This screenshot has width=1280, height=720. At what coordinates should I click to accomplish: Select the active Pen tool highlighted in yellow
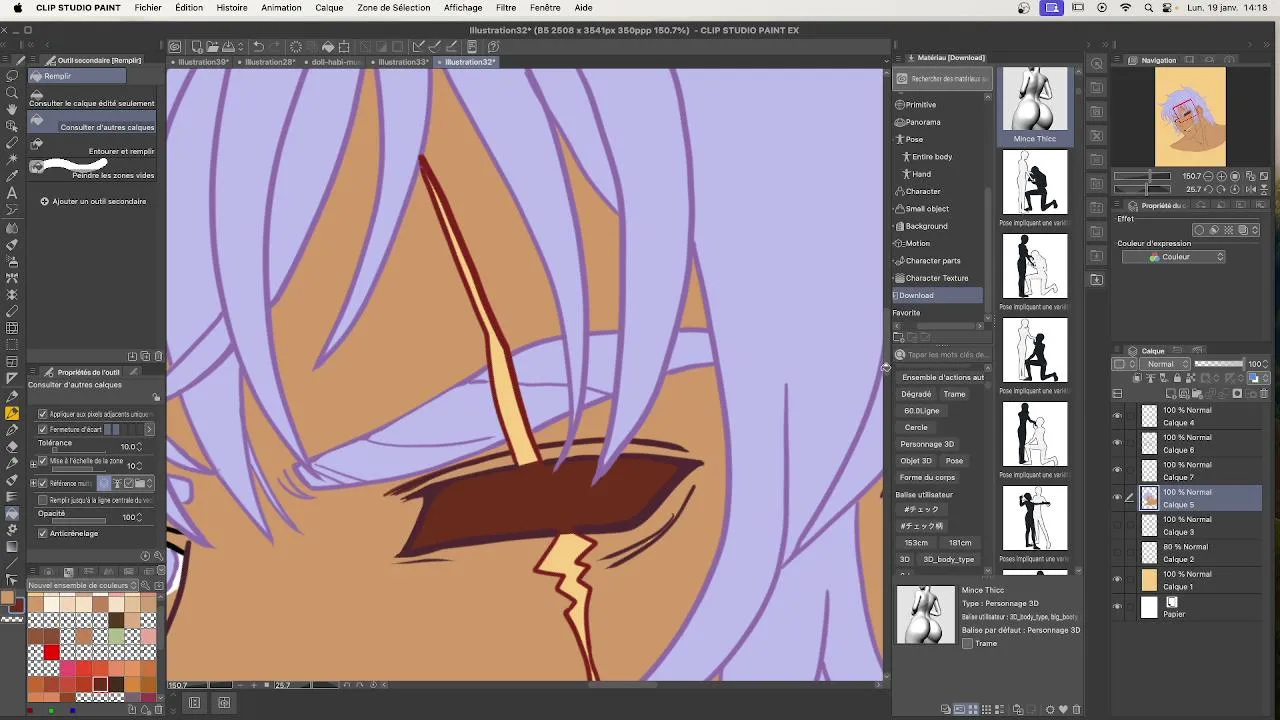pos(12,413)
